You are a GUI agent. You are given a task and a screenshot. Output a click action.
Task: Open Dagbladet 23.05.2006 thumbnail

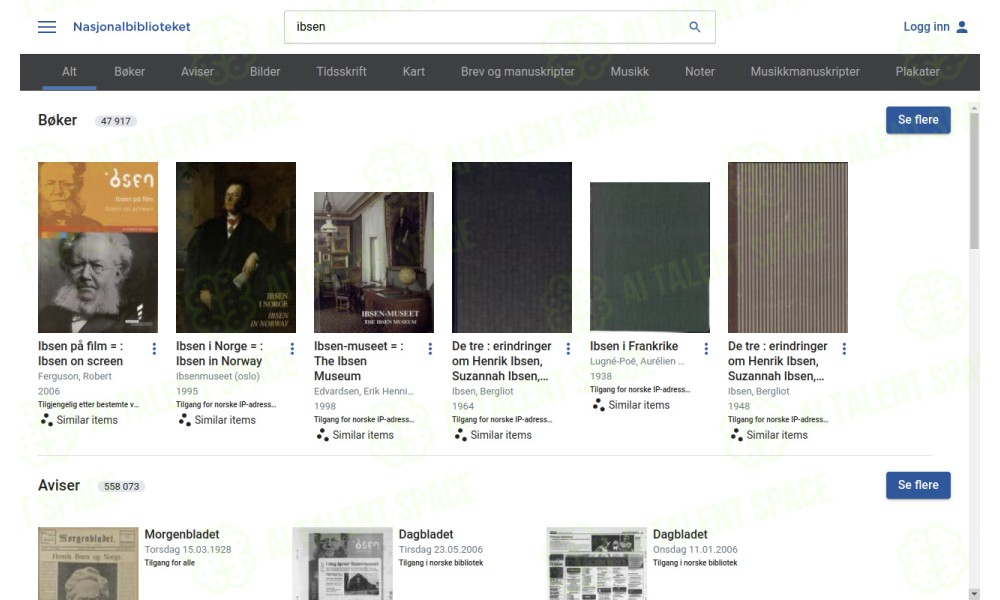342,564
